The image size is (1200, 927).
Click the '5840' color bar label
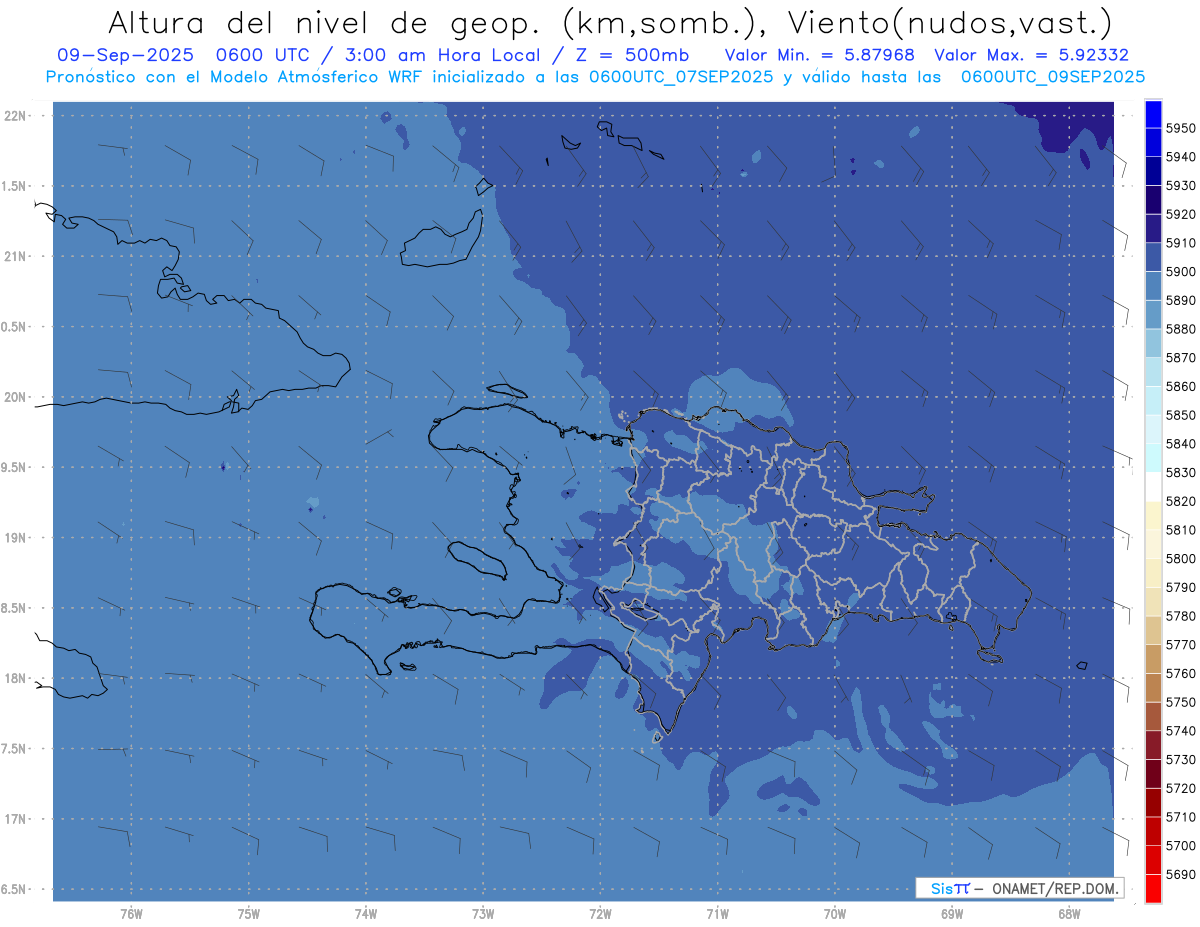pos(1180,444)
